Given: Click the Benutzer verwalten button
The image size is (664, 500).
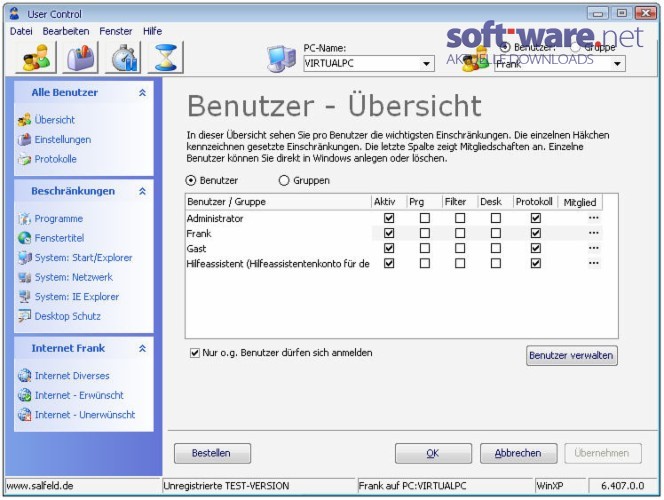Looking at the screenshot, I should tap(572, 355).
